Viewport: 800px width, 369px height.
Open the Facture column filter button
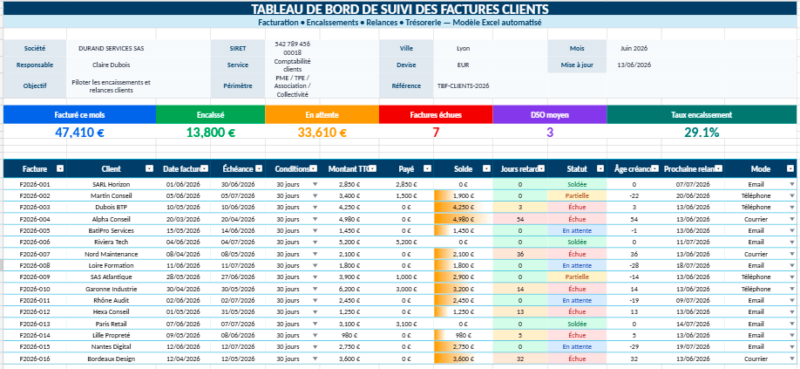60,168
